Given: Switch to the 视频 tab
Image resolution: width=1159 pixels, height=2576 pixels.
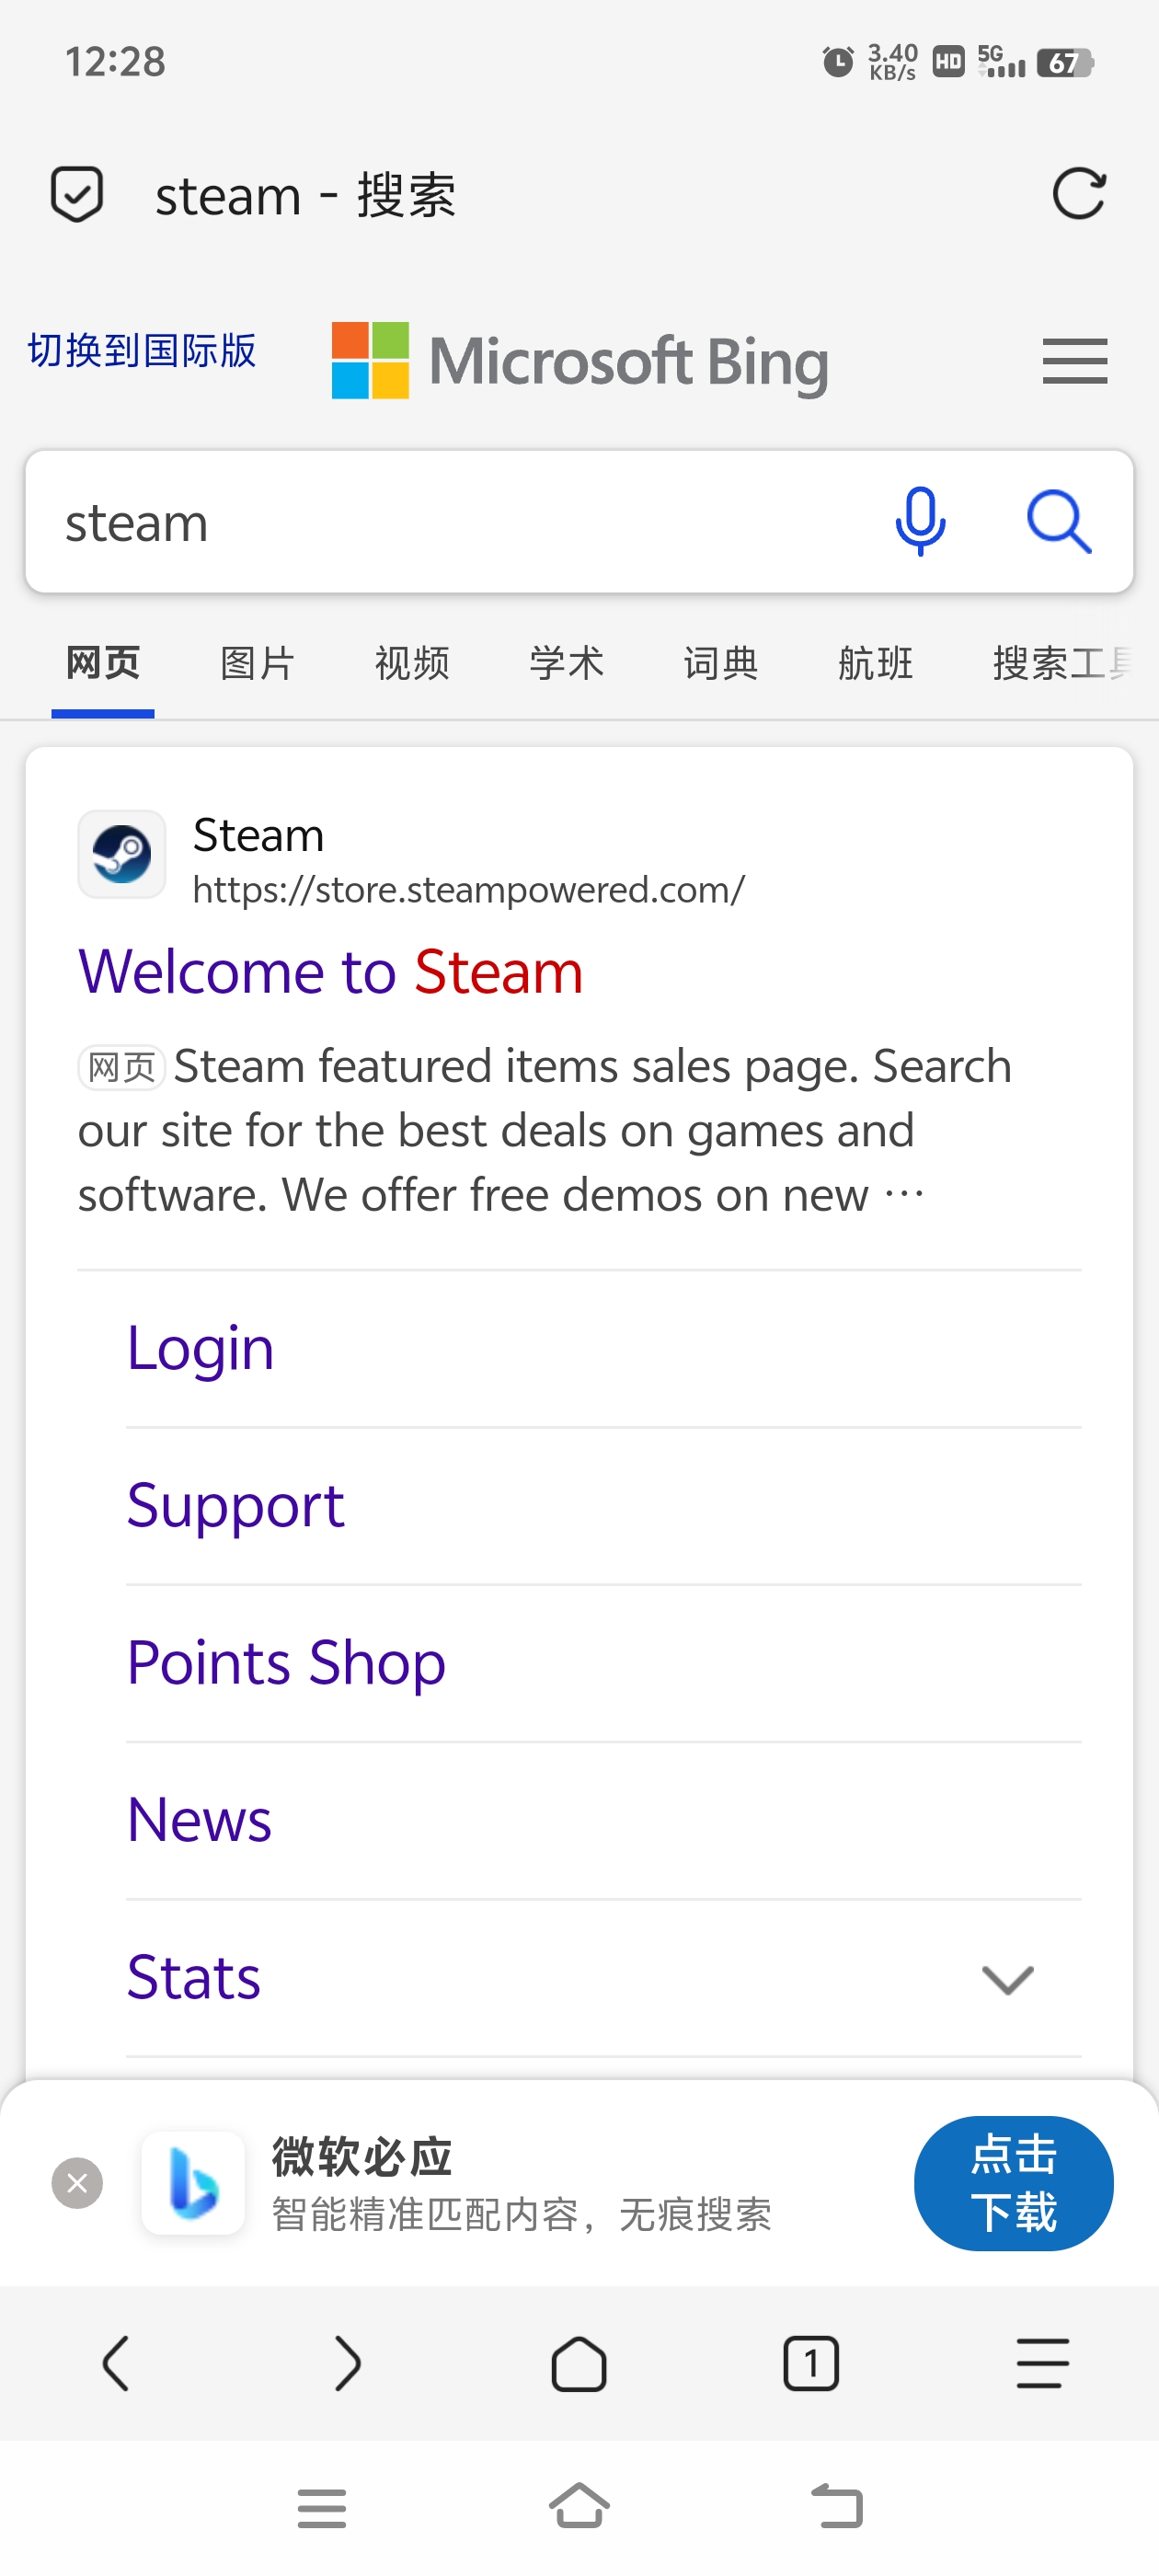Looking at the screenshot, I should [412, 663].
